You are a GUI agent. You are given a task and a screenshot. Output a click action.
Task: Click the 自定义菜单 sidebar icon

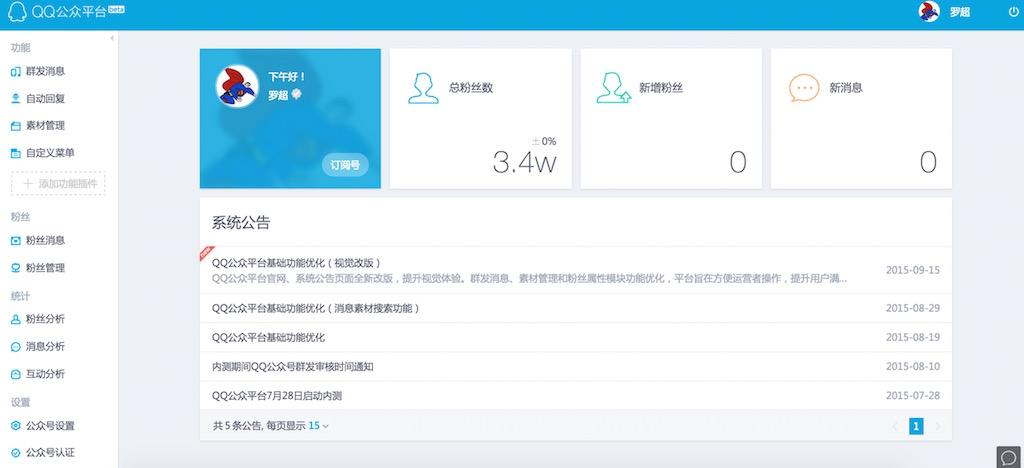(16, 153)
